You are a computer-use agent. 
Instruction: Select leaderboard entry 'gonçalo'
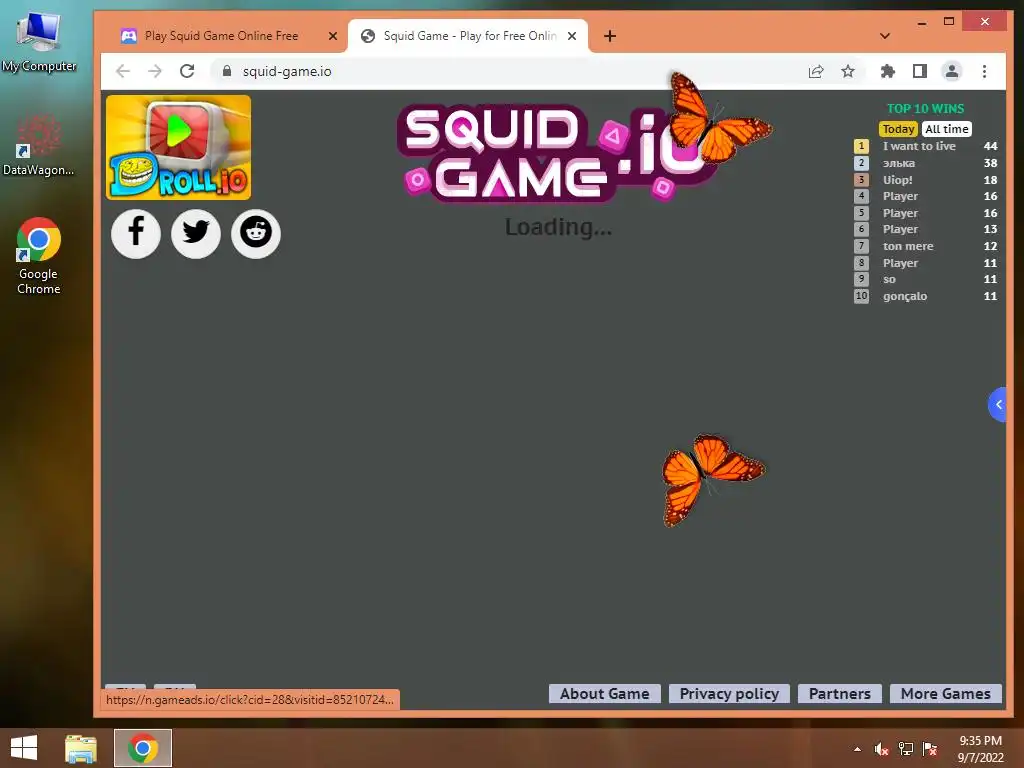click(x=925, y=296)
